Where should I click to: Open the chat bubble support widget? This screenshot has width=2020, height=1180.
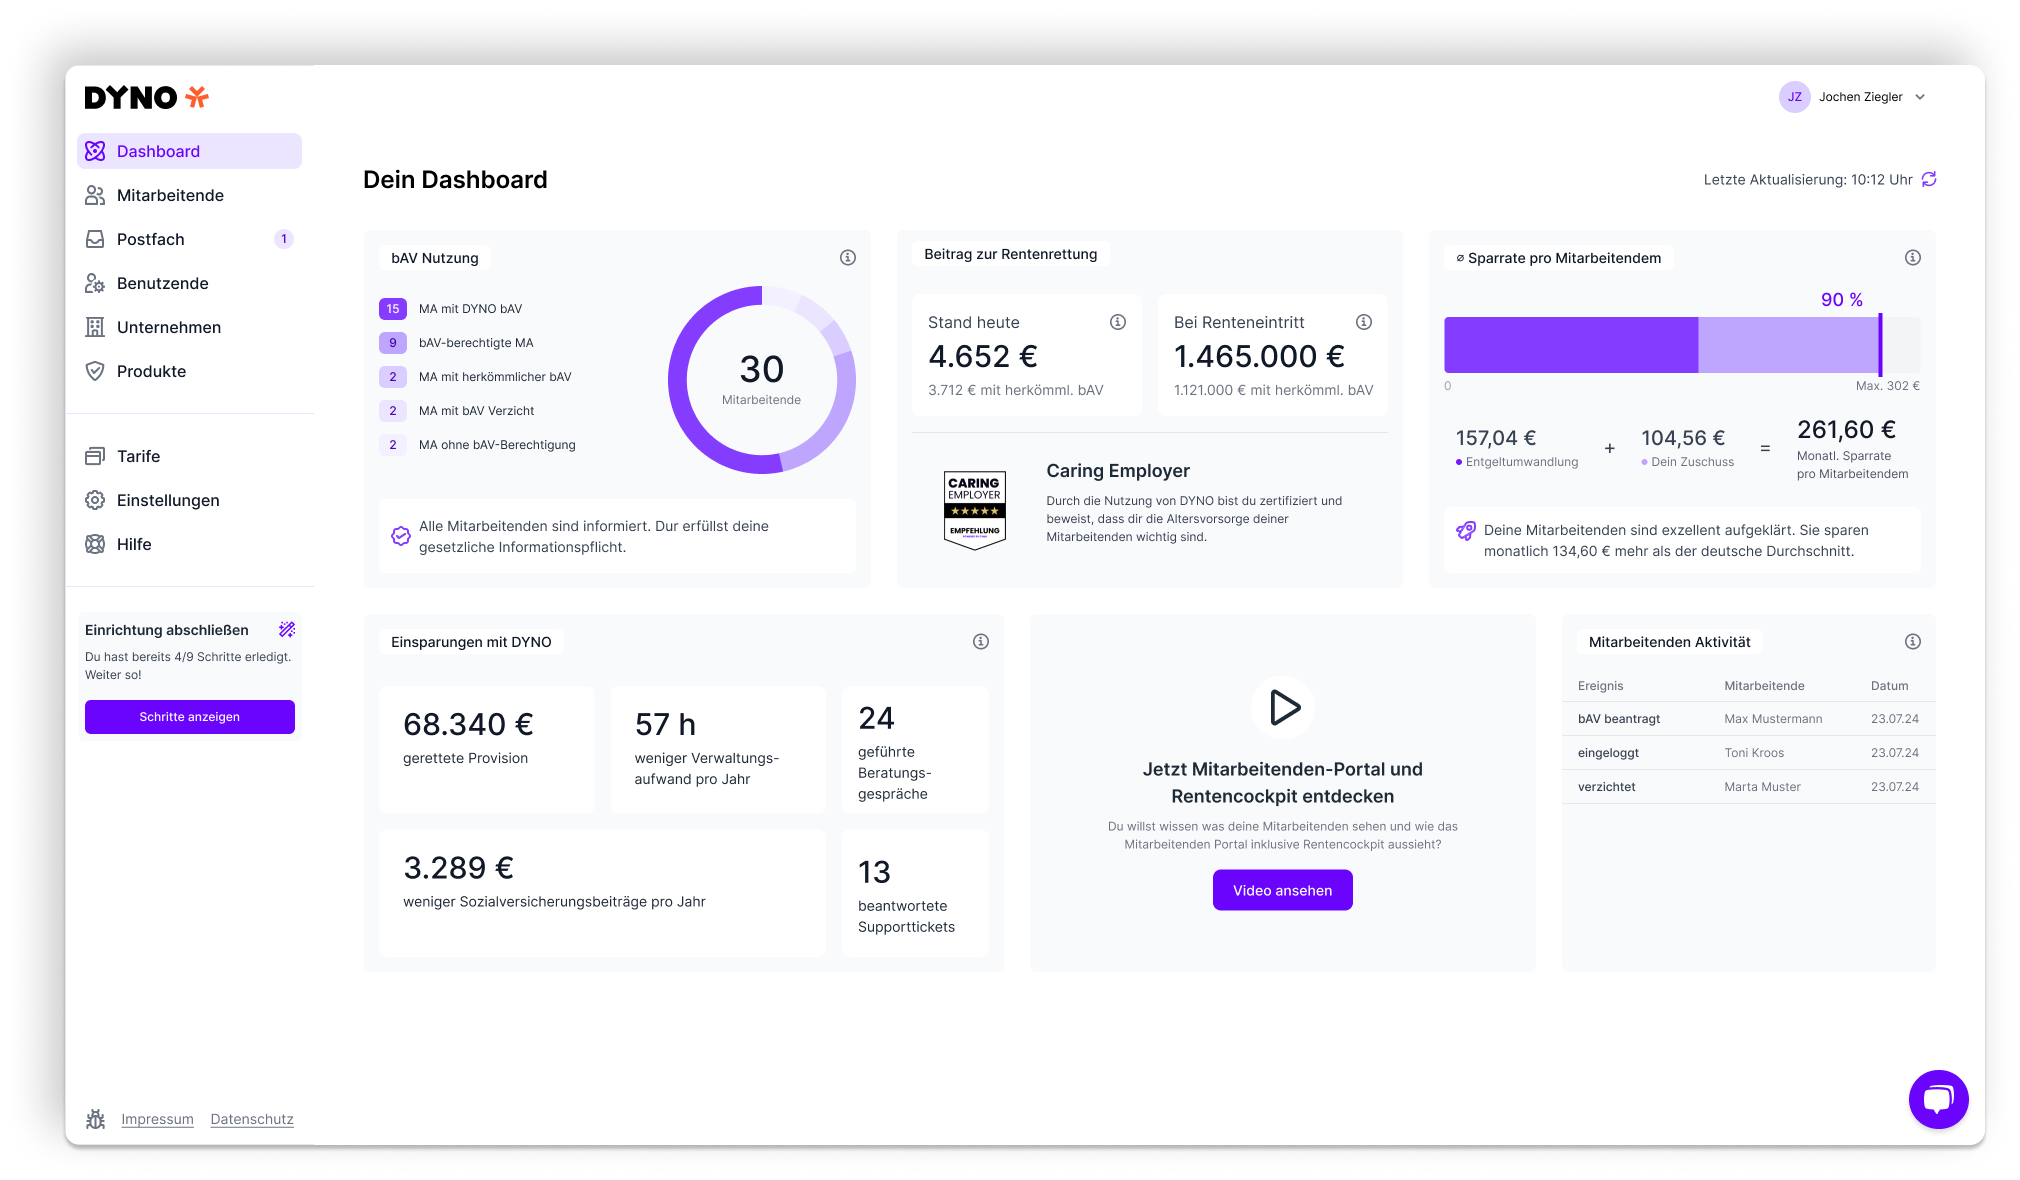pos(1938,1099)
